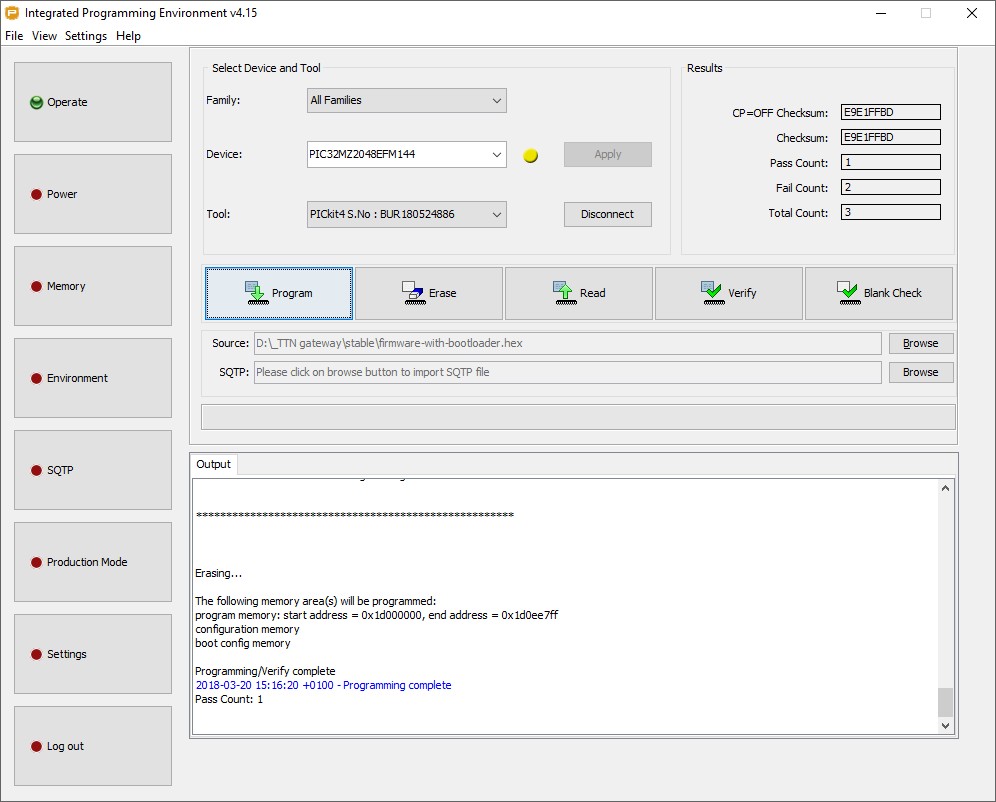
Task: Select the green Operate indicator
Action: 36,102
